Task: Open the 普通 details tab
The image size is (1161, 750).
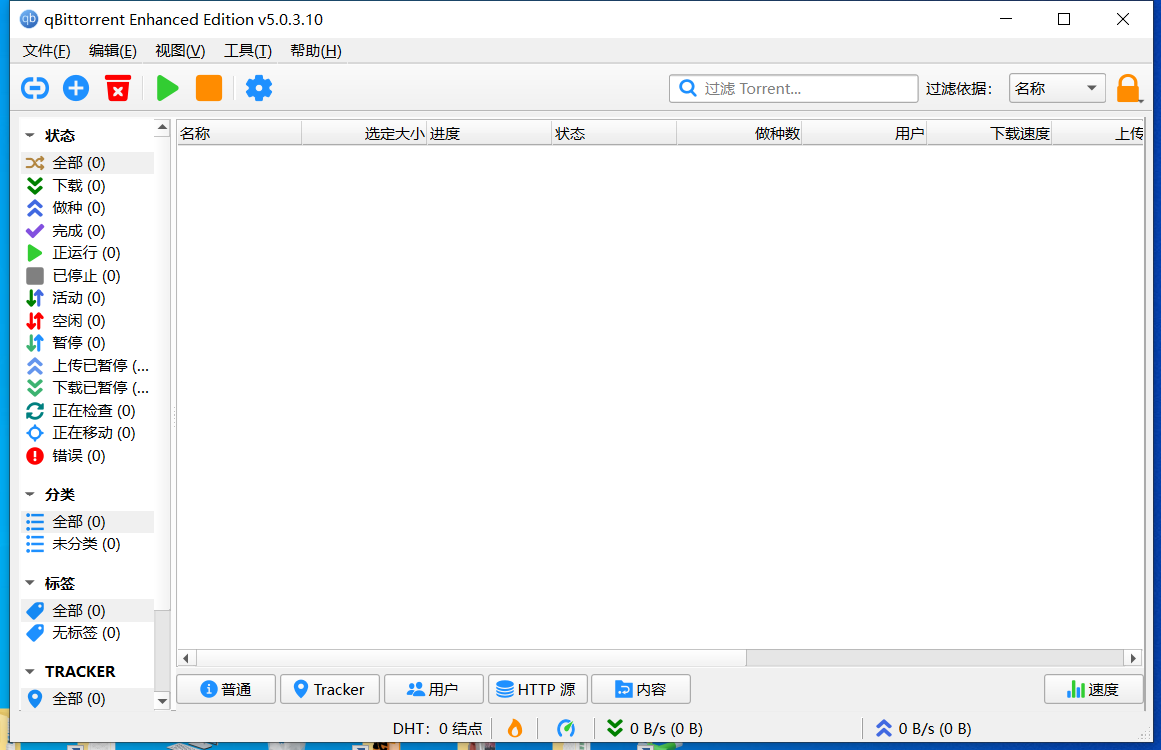Action: click(226, 689)
